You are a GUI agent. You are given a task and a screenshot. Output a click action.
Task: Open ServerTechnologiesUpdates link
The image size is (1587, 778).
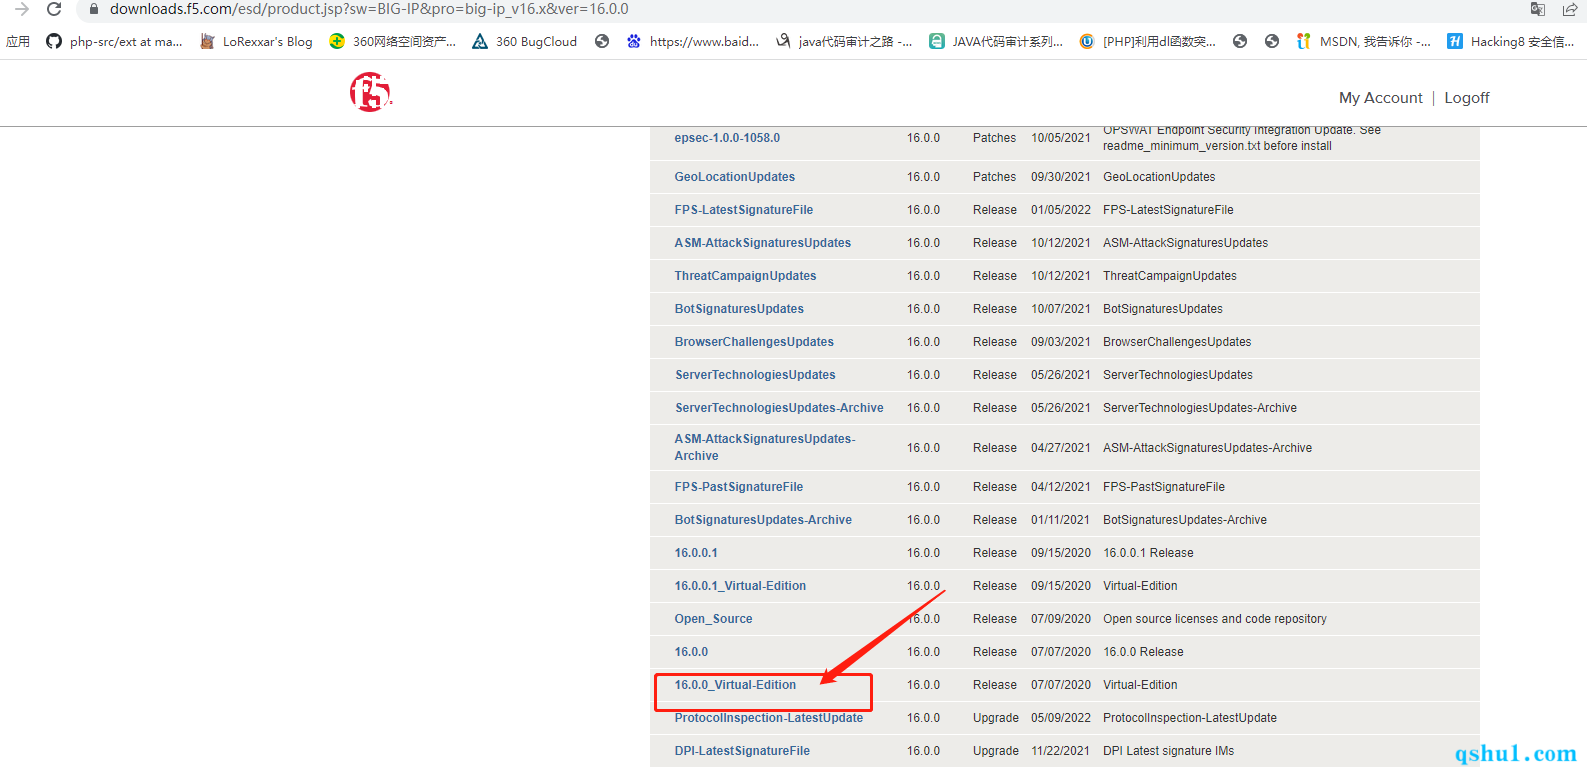click(x=755, y=375)
